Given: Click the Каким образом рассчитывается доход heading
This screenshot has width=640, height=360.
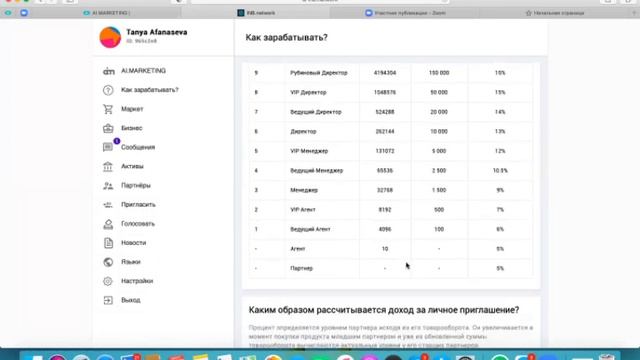Looking at the screenshot, I should 384,310.
